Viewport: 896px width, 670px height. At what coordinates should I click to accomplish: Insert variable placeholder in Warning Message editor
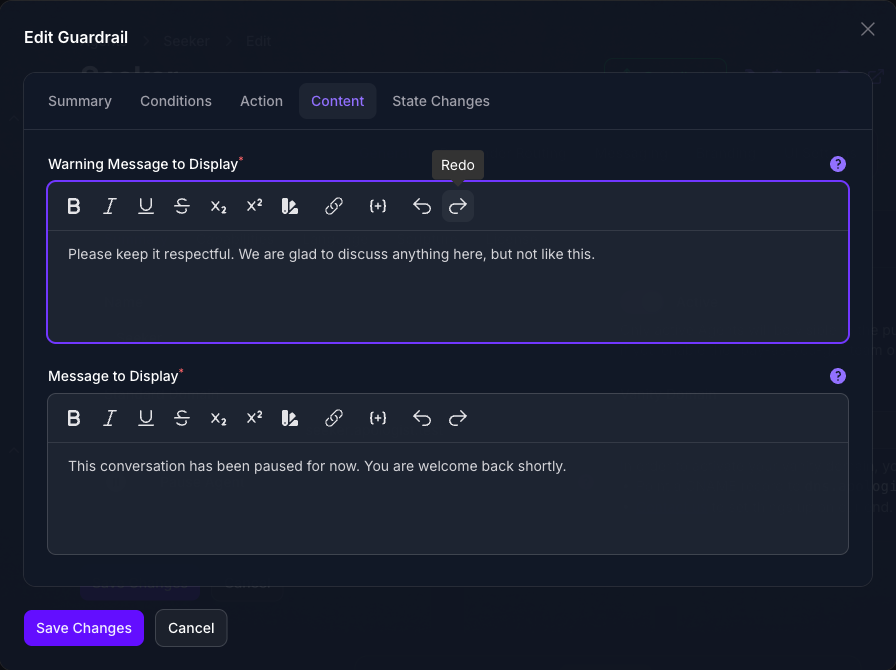(x=378, y=206)
